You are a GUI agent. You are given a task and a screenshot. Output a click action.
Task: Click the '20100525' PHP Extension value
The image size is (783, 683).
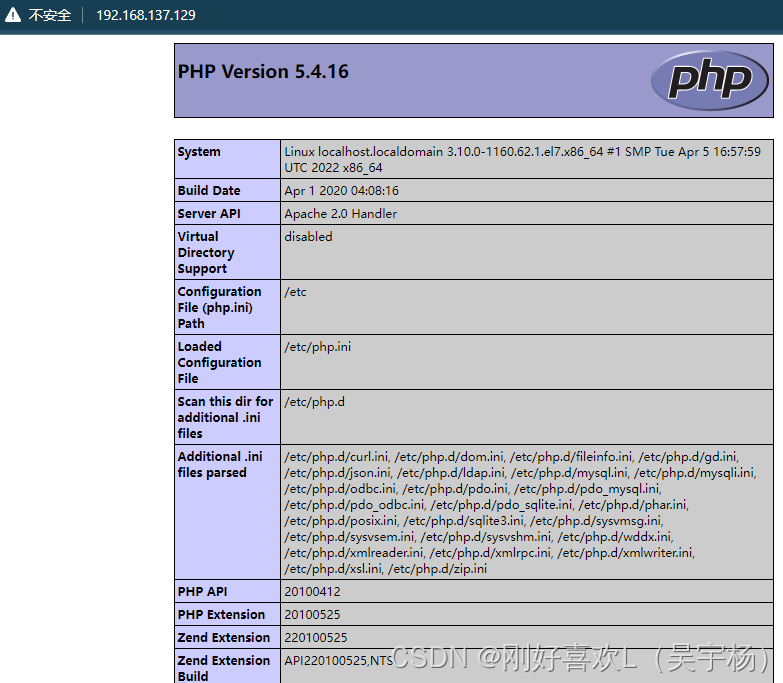pos(312,614)
